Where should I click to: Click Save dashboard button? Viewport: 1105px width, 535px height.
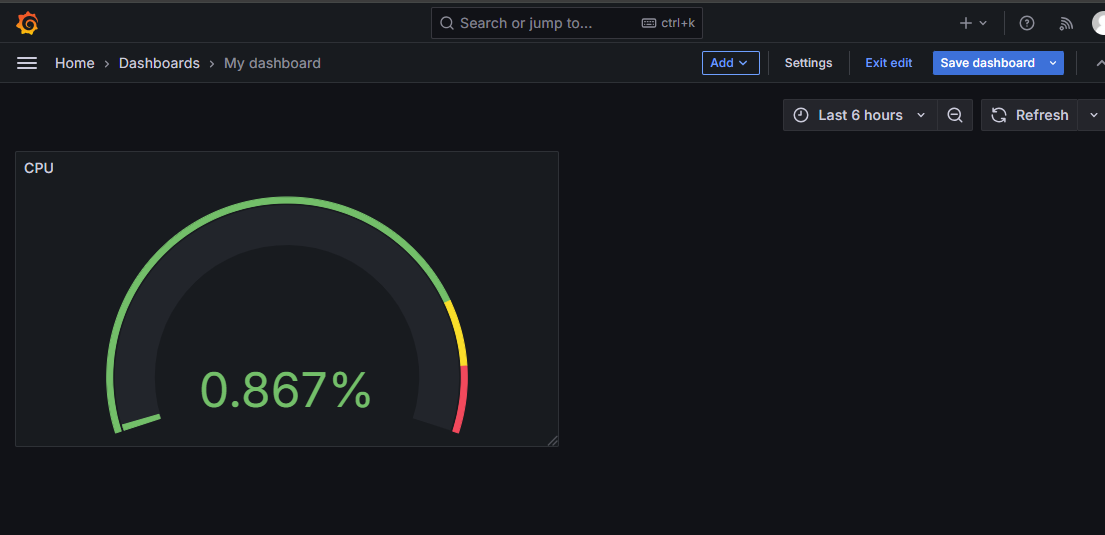point(988,63)
